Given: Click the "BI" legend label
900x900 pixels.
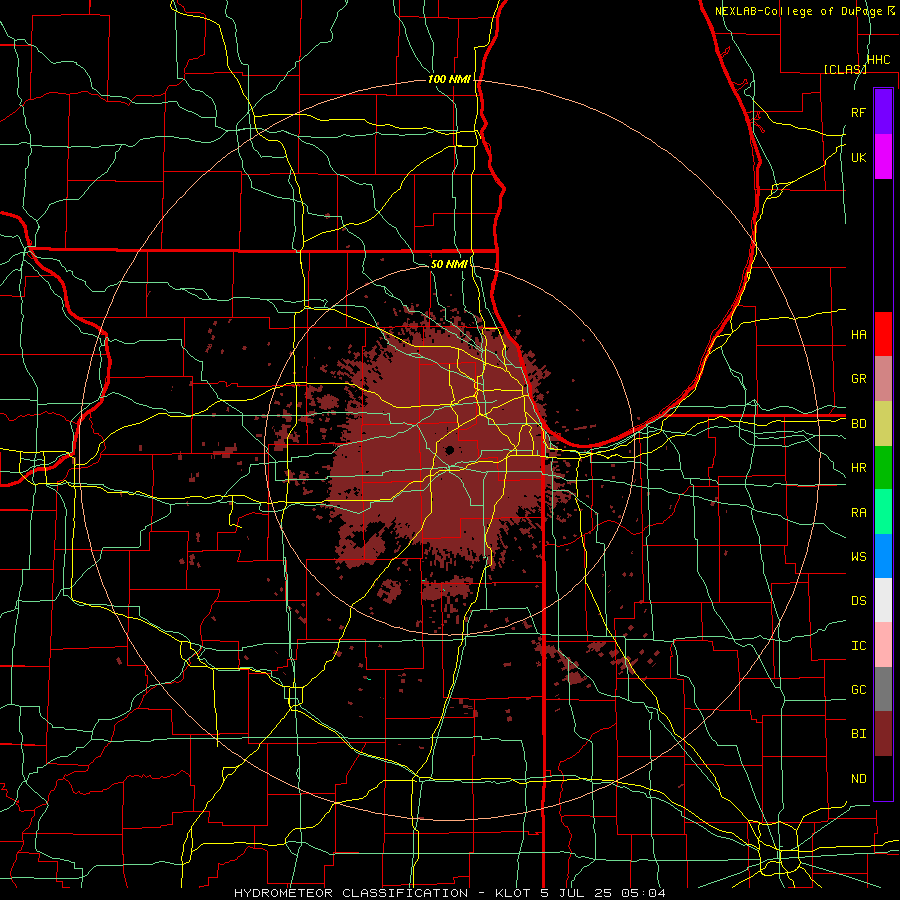Looking at the screenshot, I should click(859, 734).
